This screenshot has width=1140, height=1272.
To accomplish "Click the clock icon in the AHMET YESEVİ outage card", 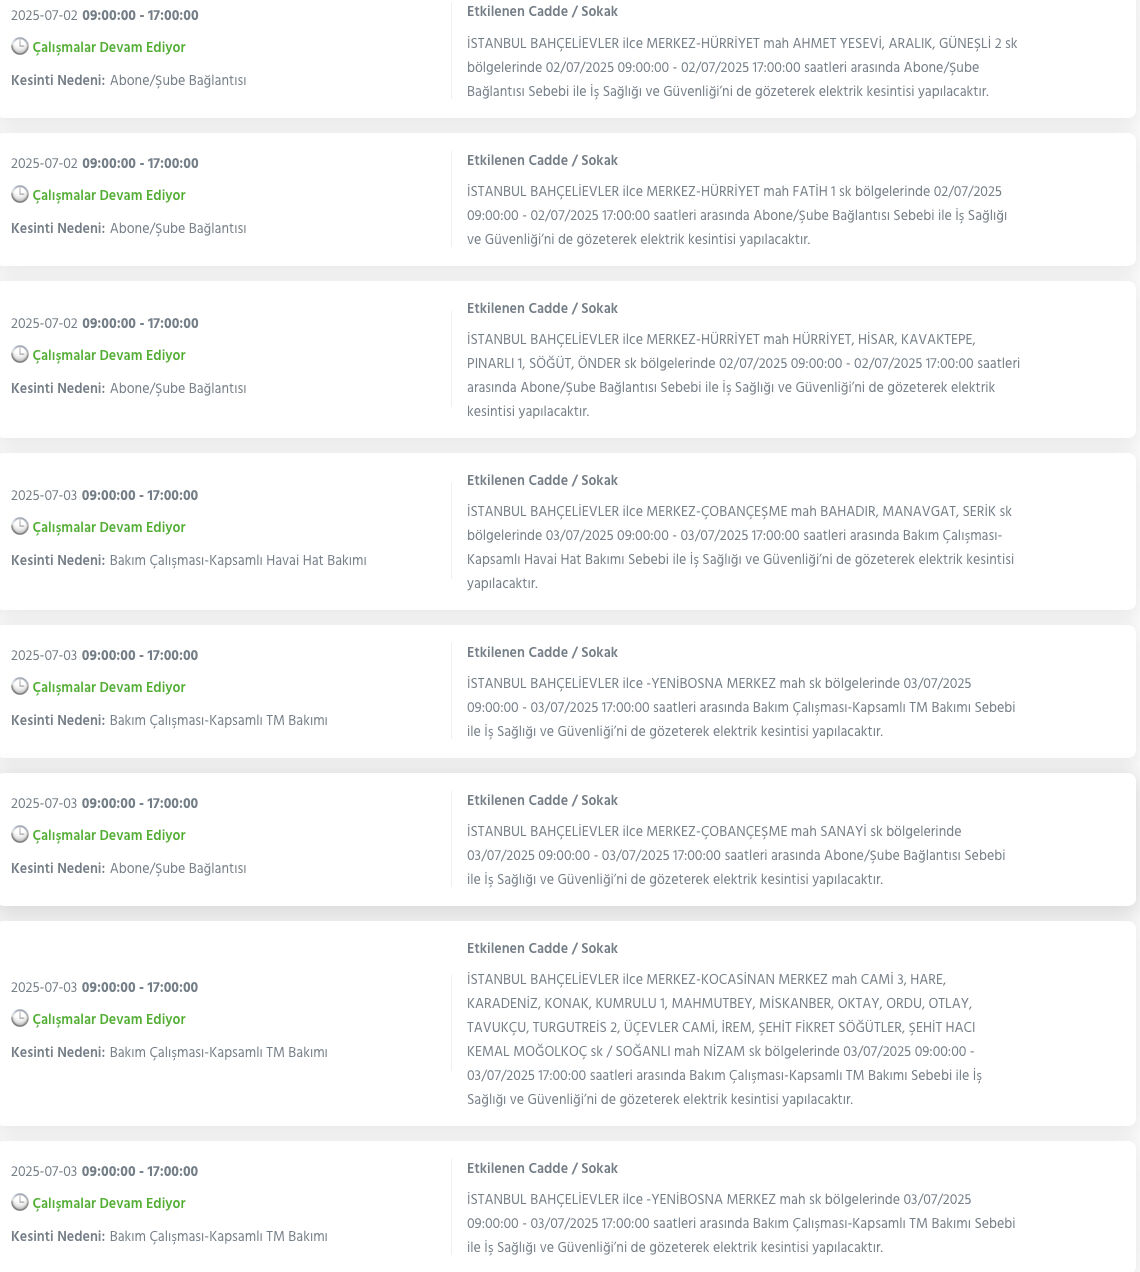I will tap(19, 46).
